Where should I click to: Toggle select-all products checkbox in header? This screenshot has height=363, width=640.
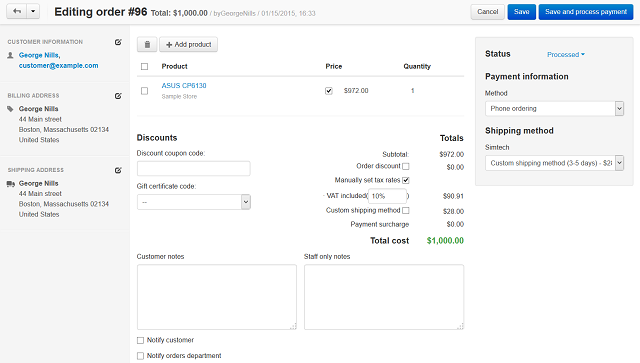(144, 67)
